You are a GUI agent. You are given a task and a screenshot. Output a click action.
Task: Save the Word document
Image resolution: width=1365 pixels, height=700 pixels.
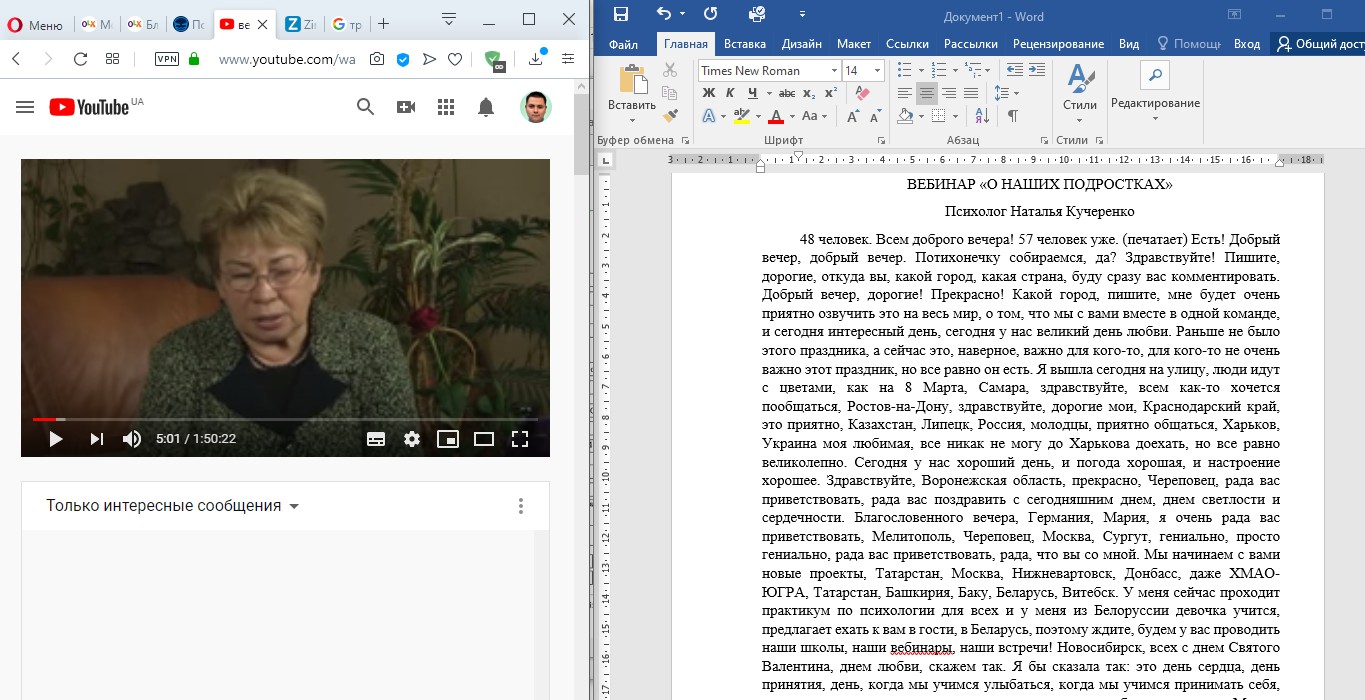pos(621,14)
